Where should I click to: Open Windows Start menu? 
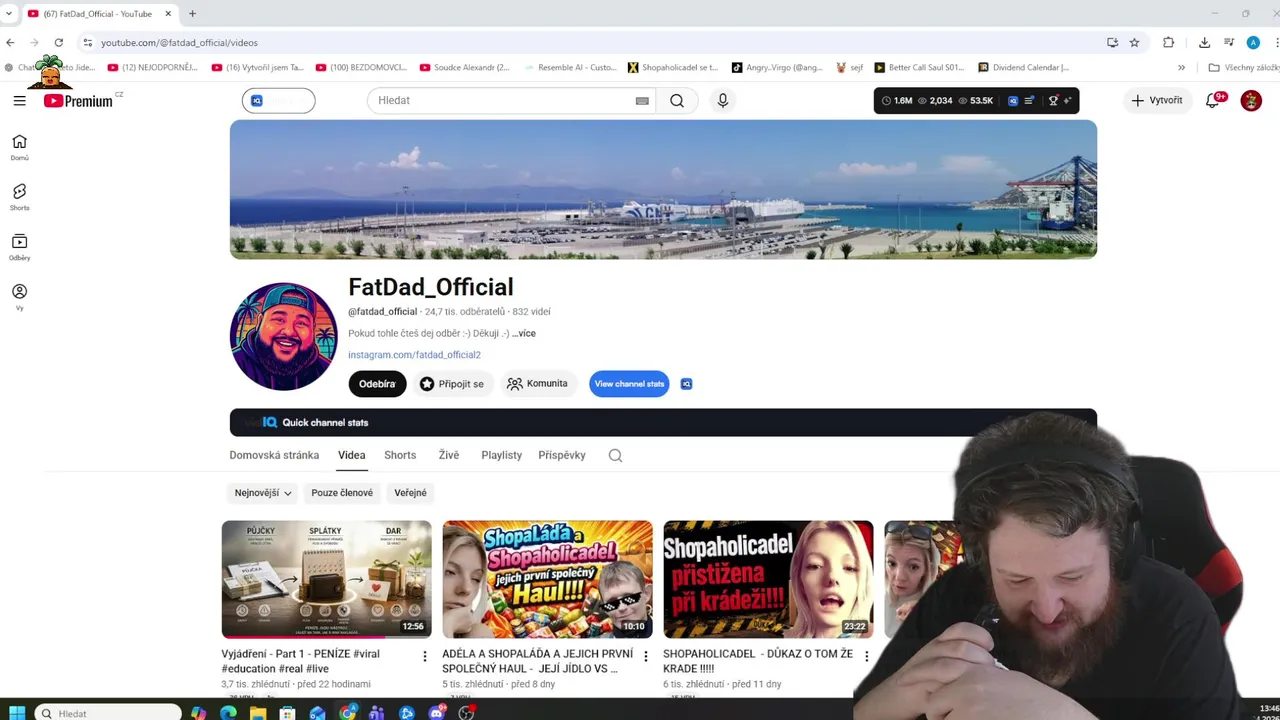point(17,713)
